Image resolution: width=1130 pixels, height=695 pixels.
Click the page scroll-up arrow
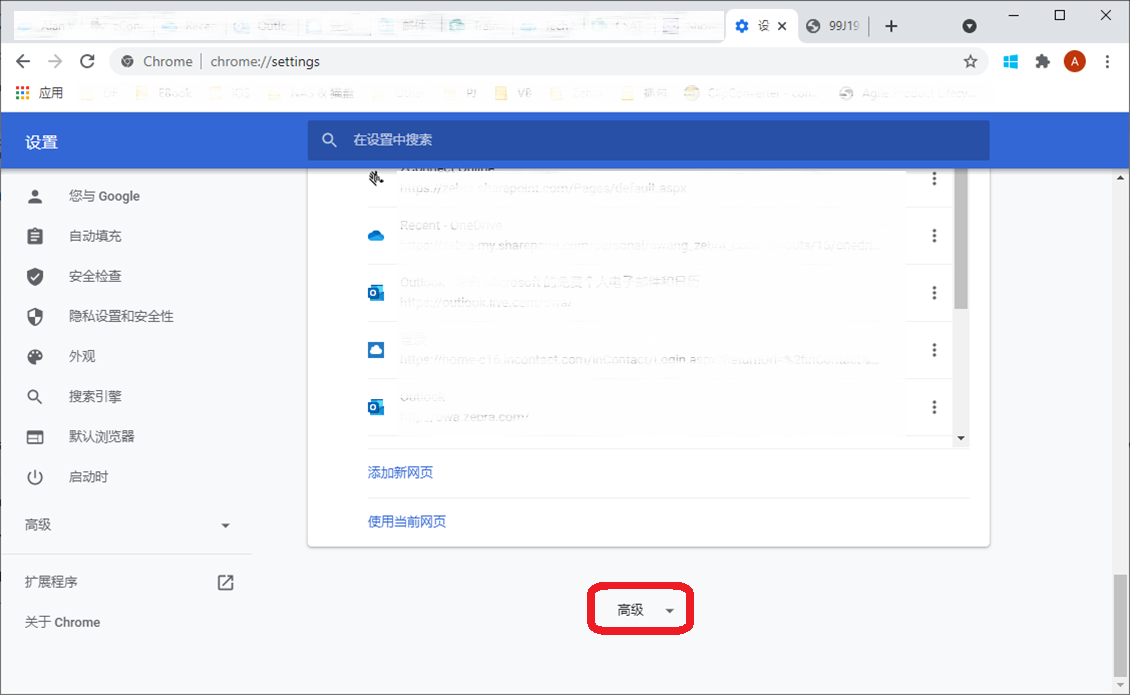click(x=1120, y=177)
